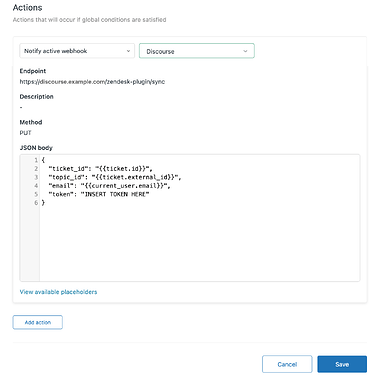Open 'View available placeholders' link
The height and width of the screenshot is (375, 378).
click(x=58, y=292)
